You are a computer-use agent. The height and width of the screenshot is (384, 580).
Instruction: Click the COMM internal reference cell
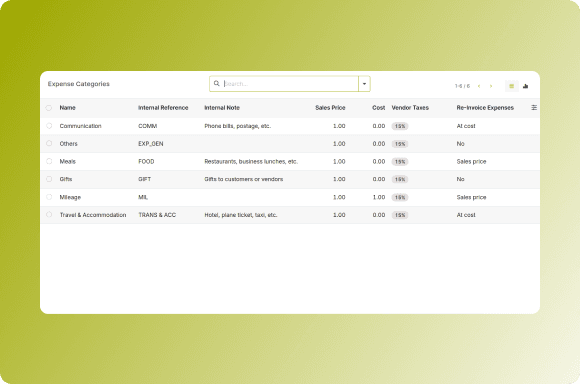pyautogui.click(x=148, y=126)
